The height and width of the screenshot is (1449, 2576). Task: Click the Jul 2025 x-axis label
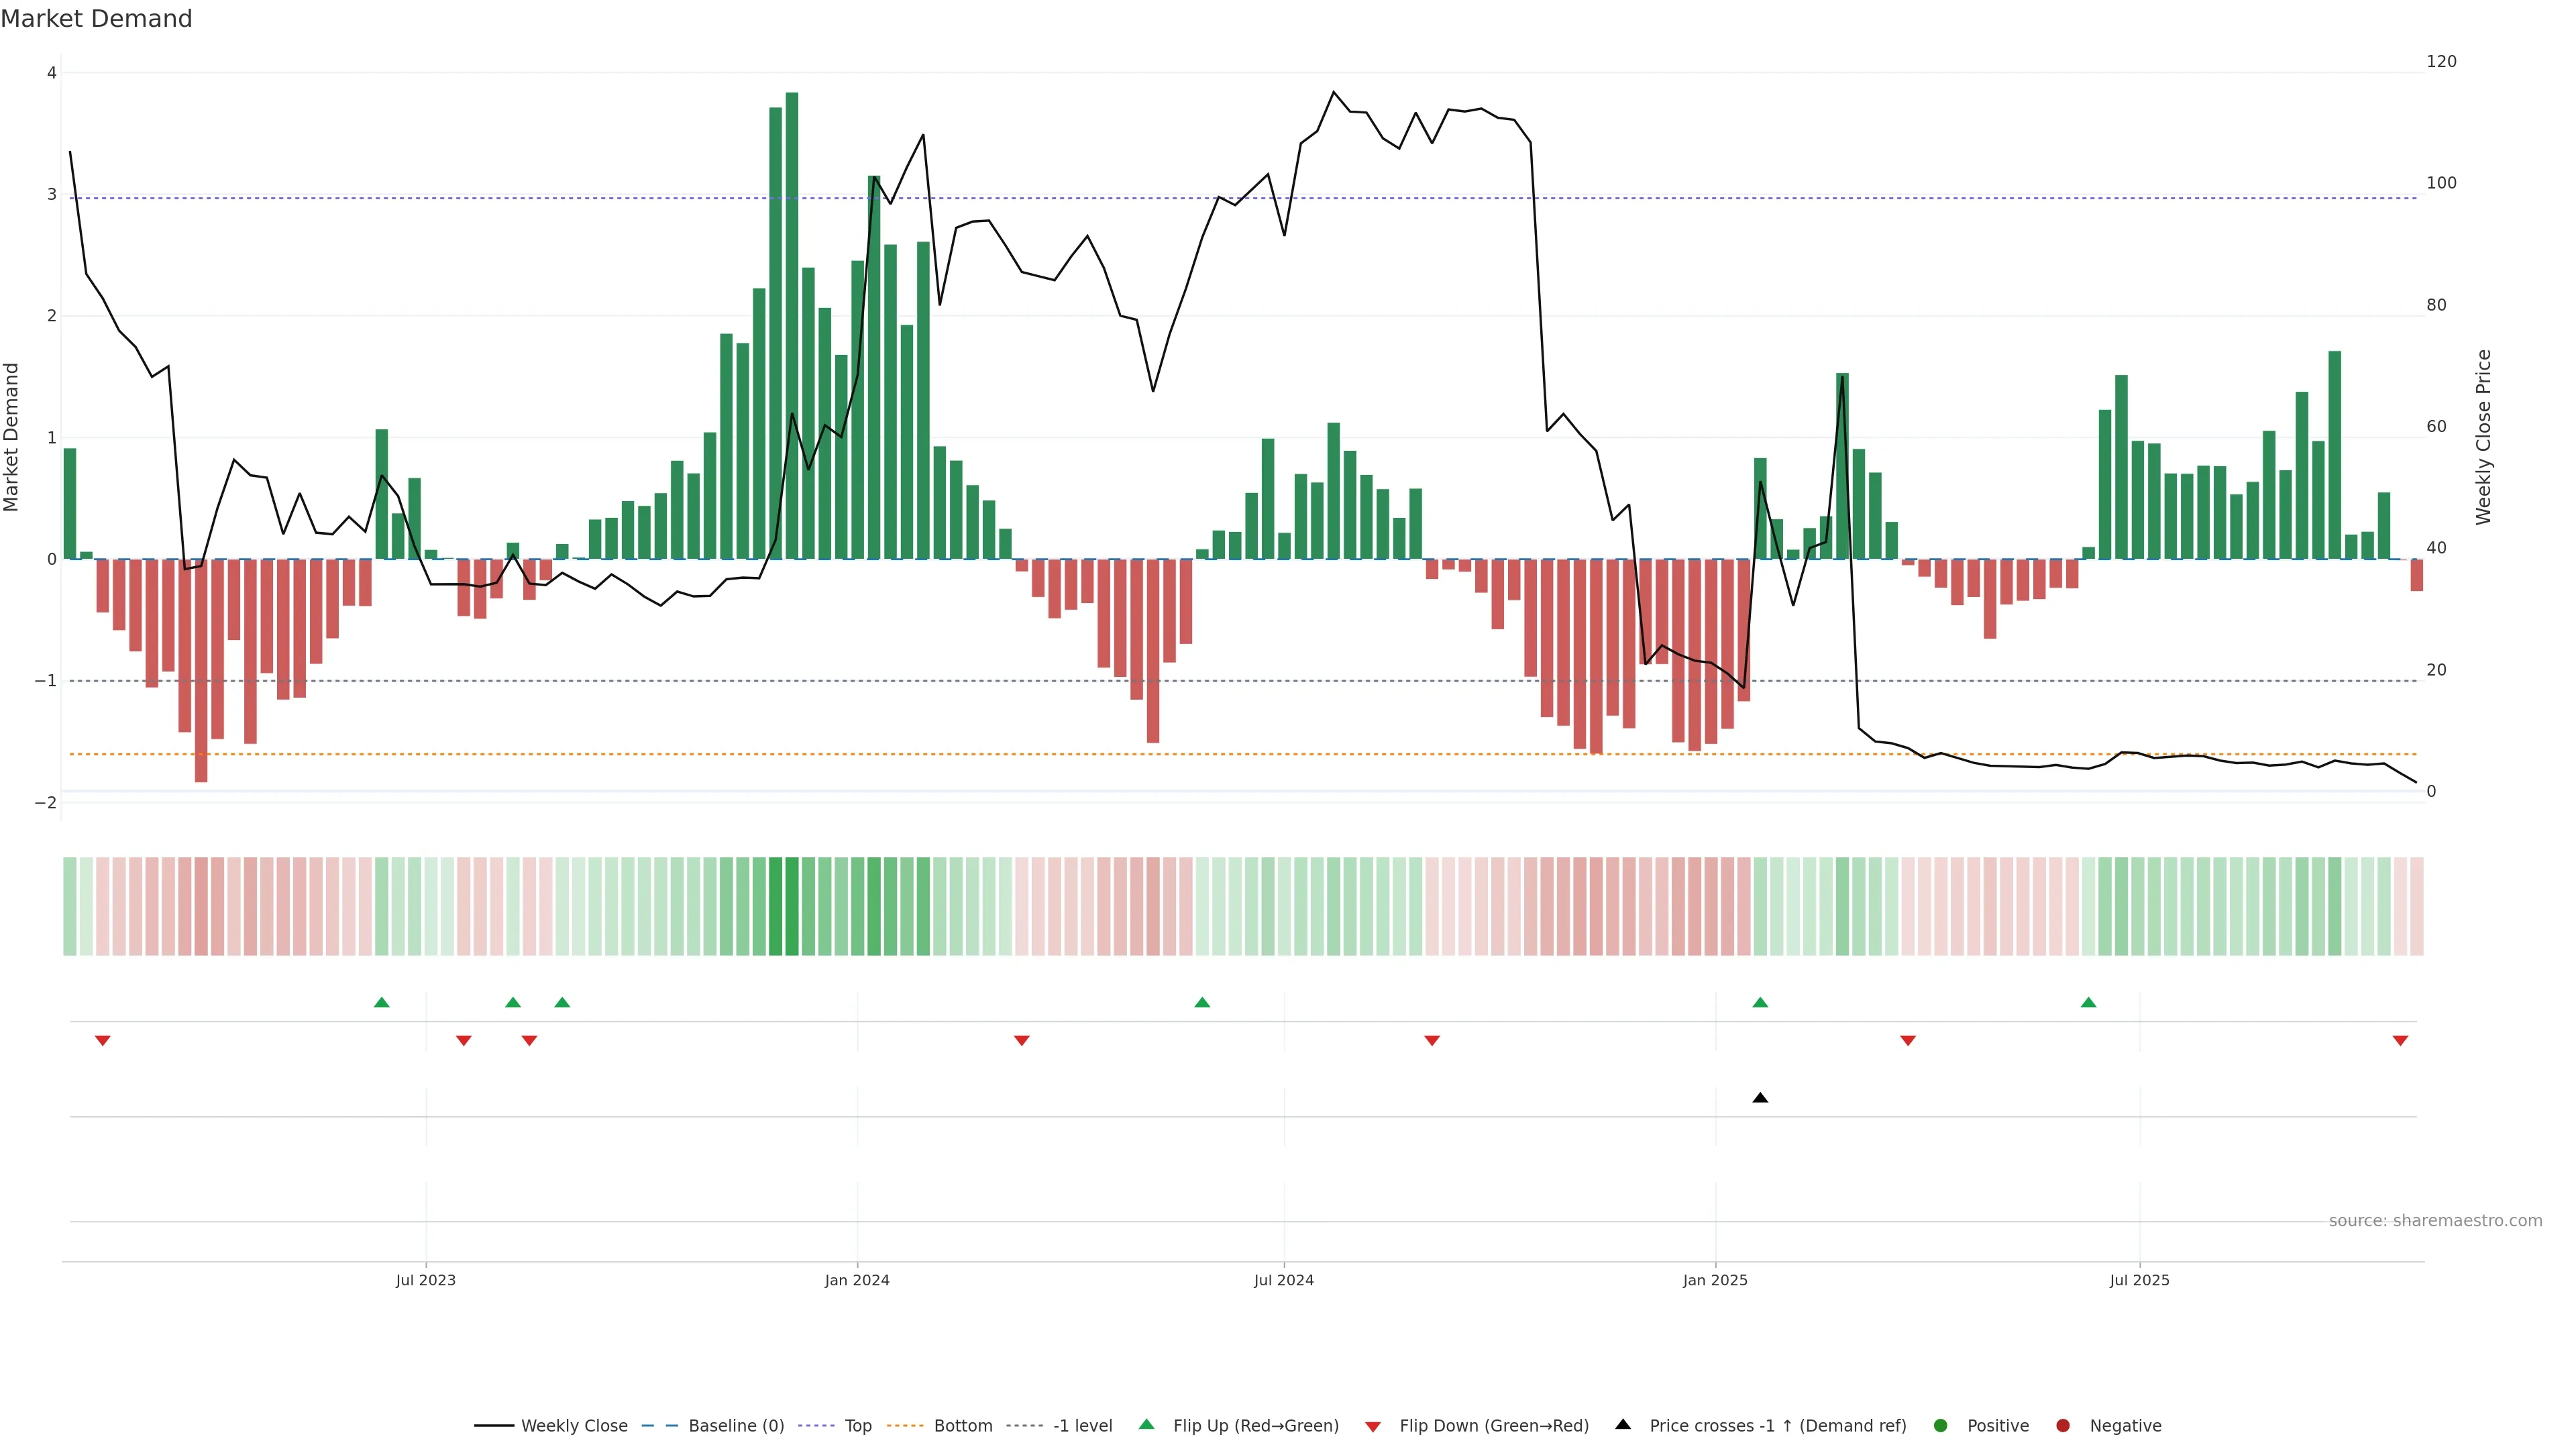[2139, 1280]
